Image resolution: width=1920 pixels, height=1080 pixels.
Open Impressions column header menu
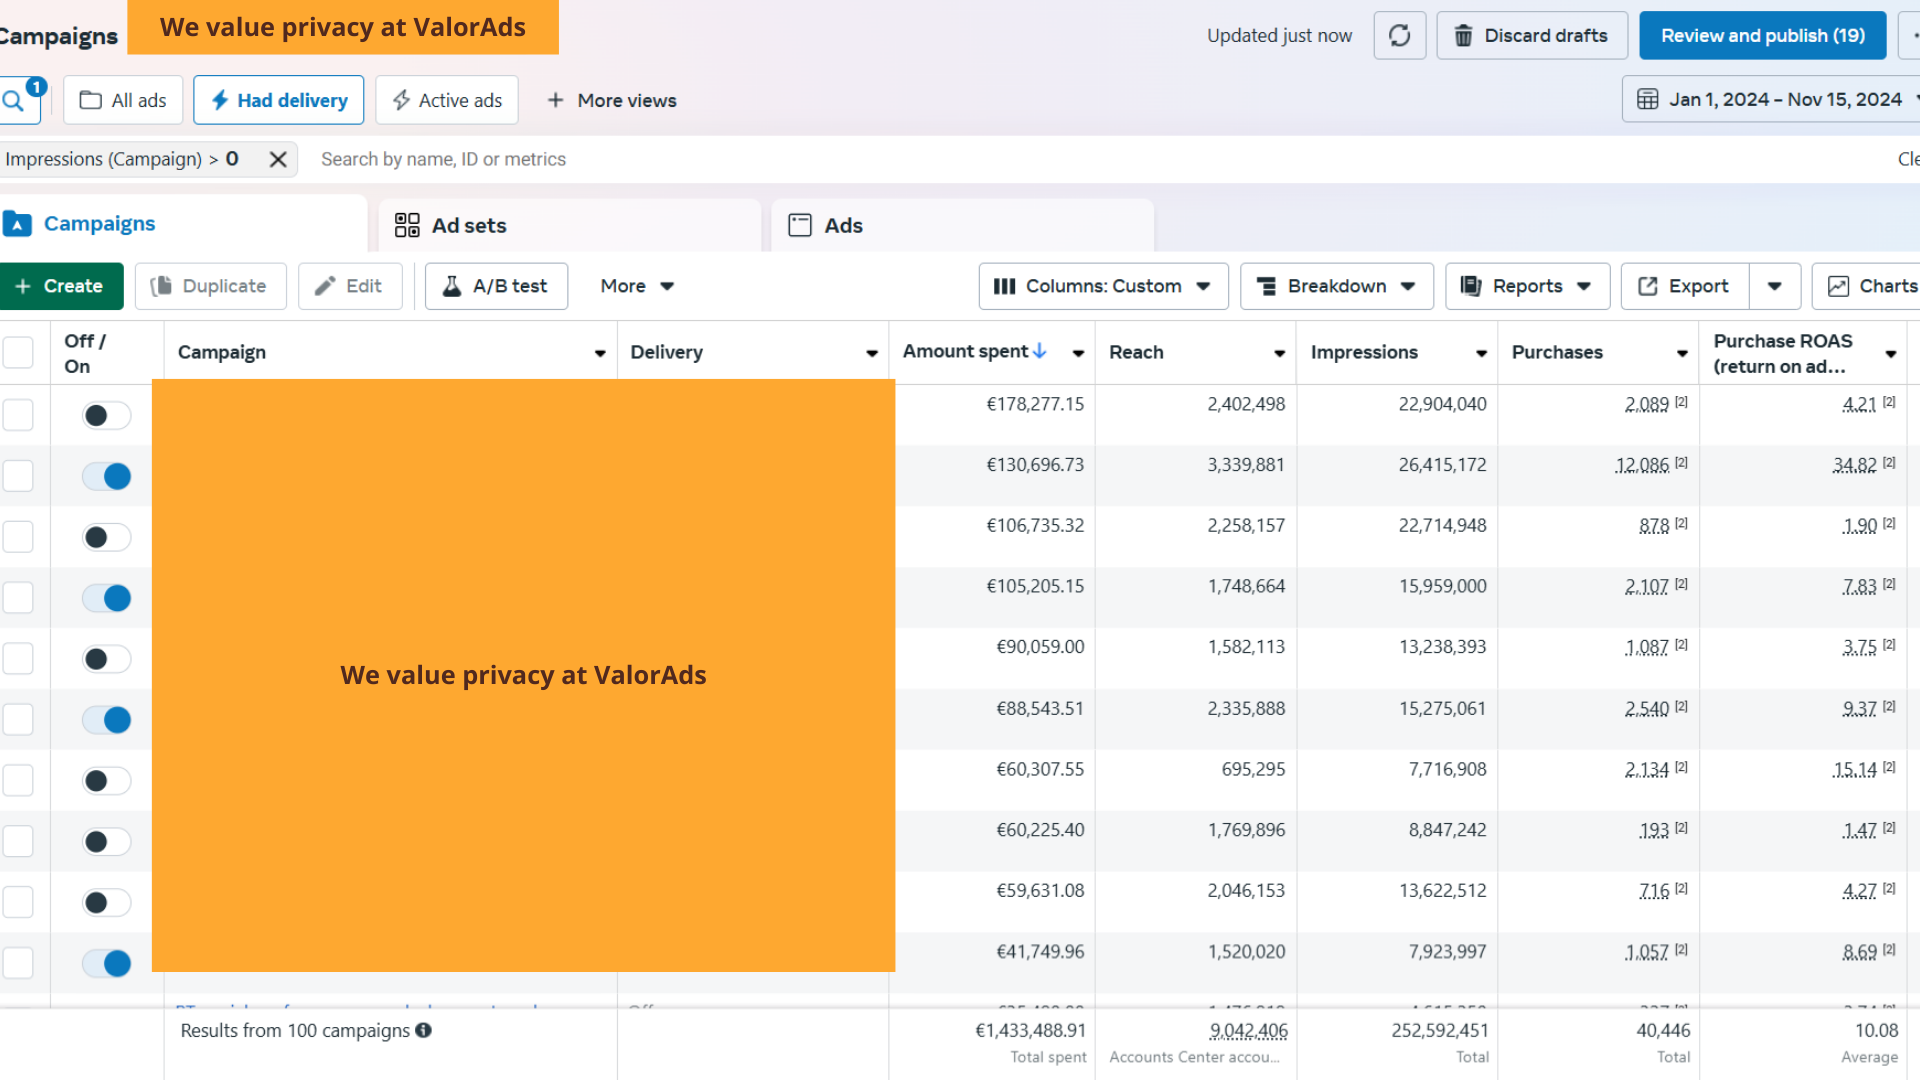[x=1481, y=353]
